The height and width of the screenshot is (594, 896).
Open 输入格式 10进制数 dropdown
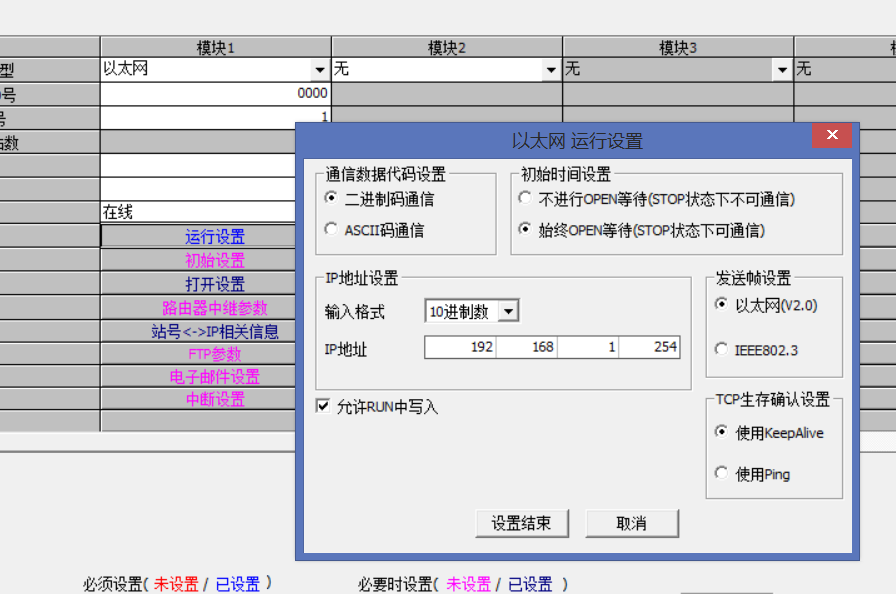(508, 311)
